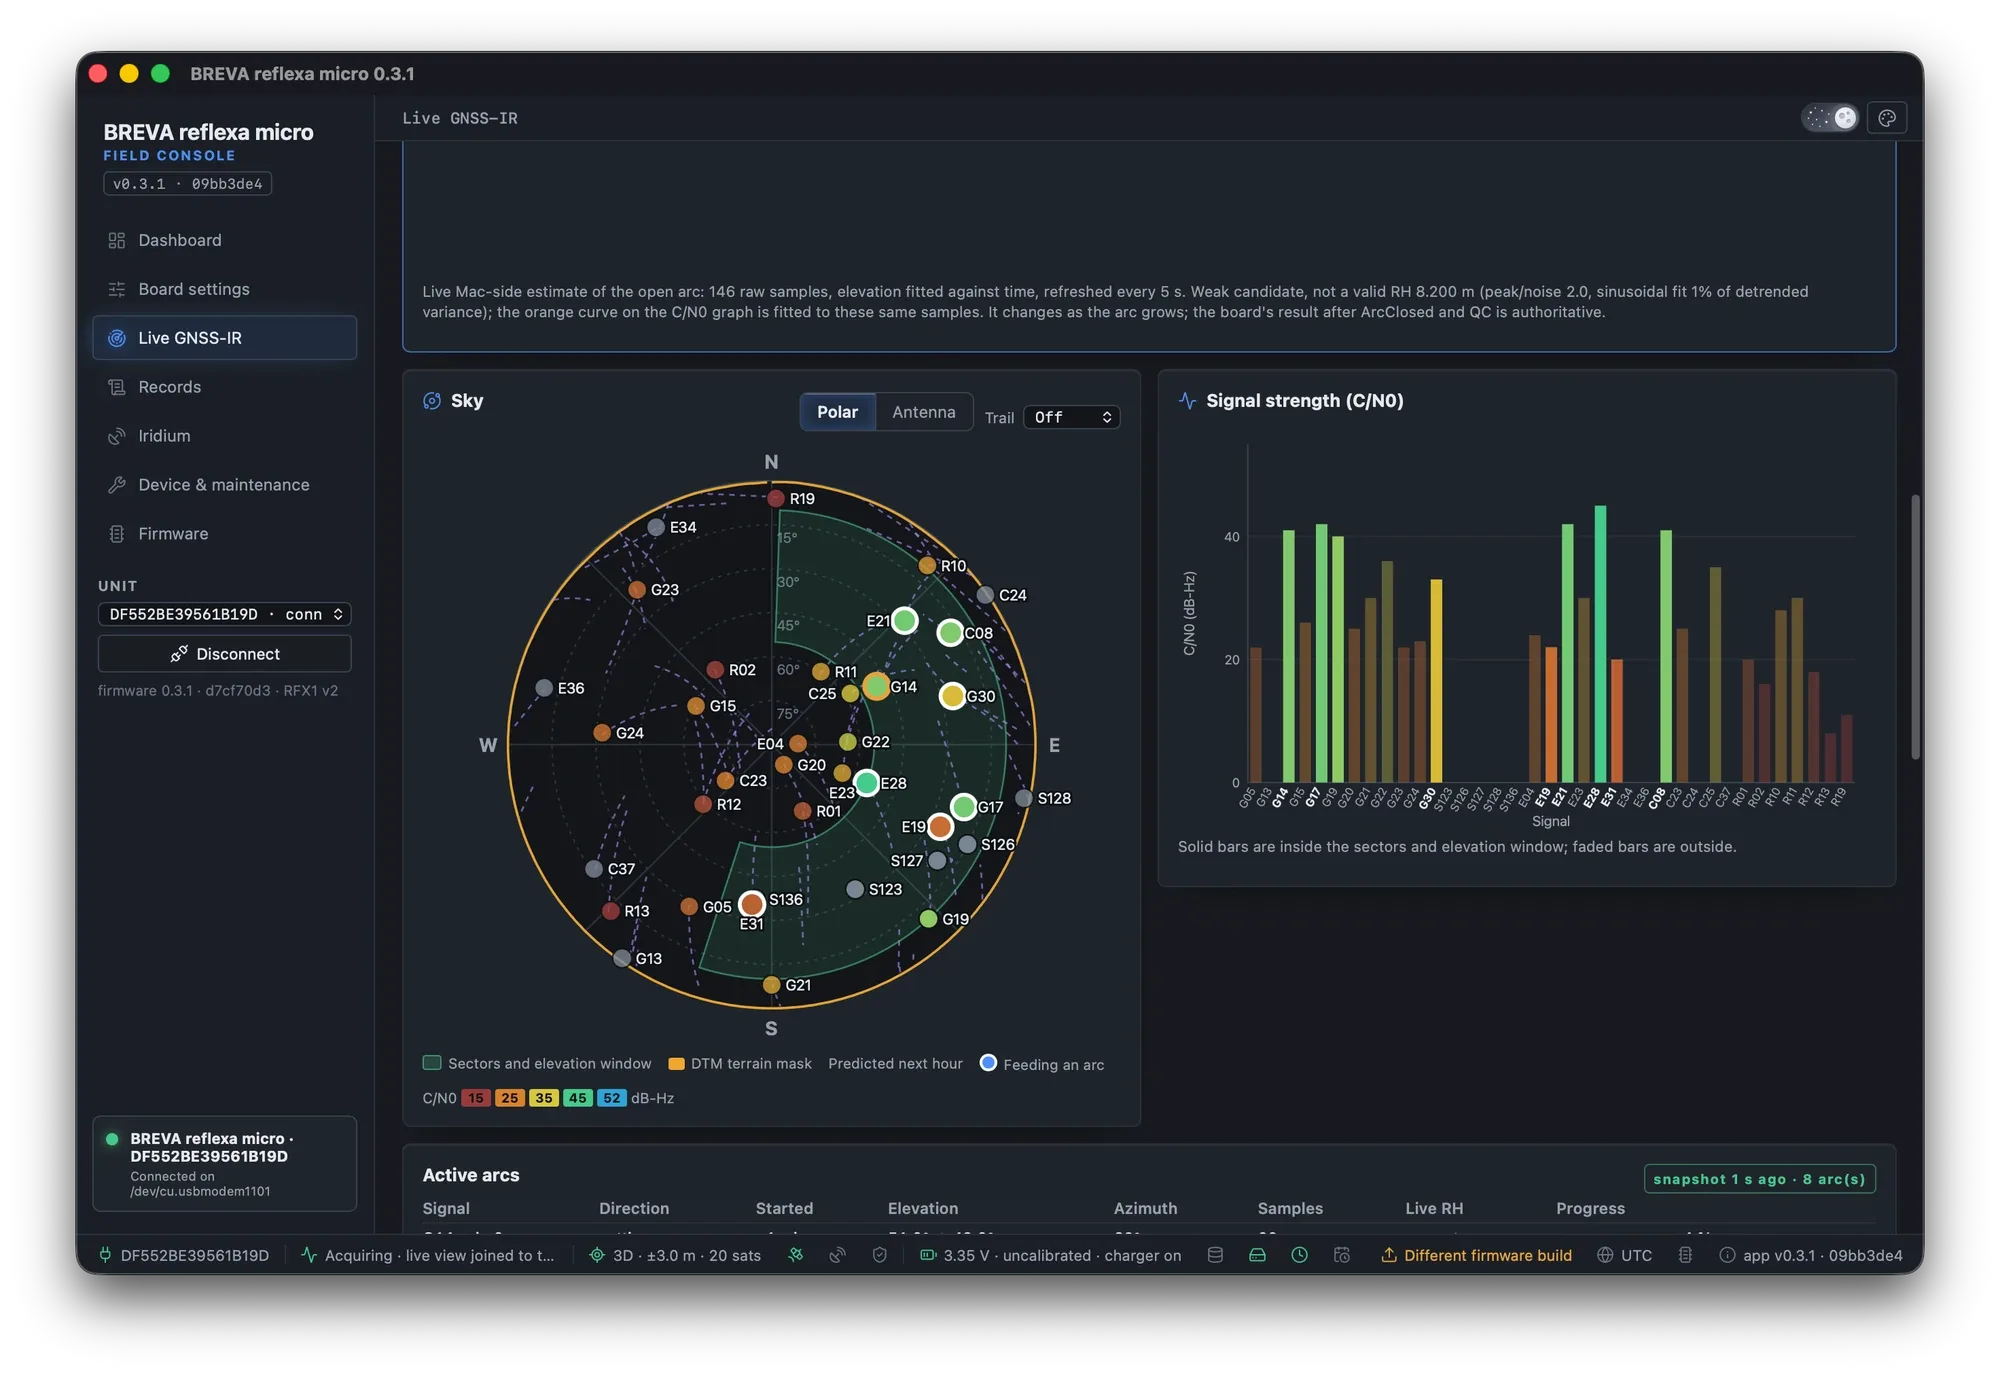
Task: Select satellite G30 on the polar plot
Action: point(952,696)
